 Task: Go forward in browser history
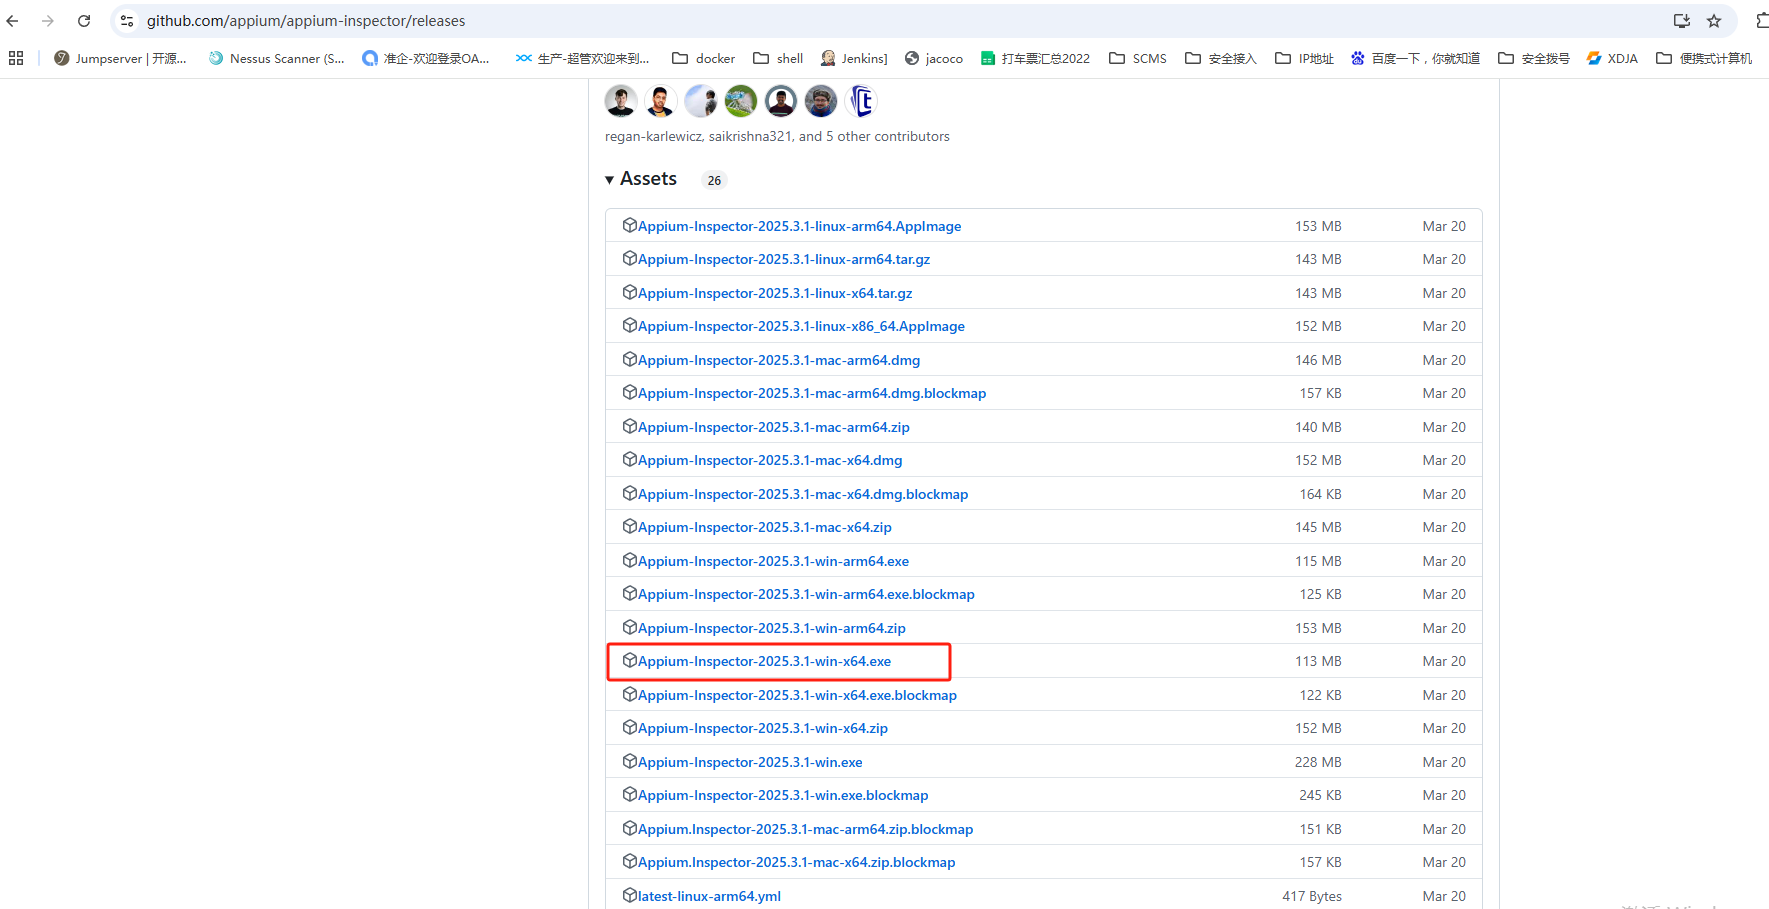pyautogui.click(x=48, y=20)
